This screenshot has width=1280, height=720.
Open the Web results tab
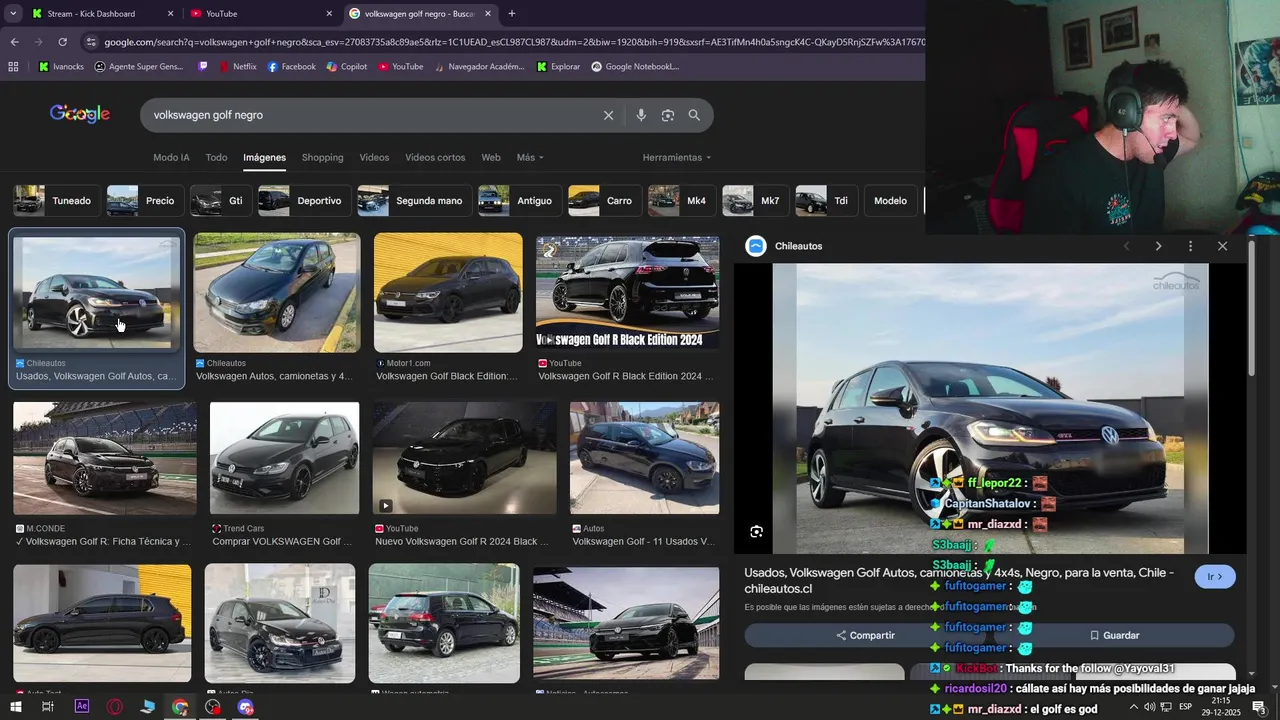(x=491, y=157)
